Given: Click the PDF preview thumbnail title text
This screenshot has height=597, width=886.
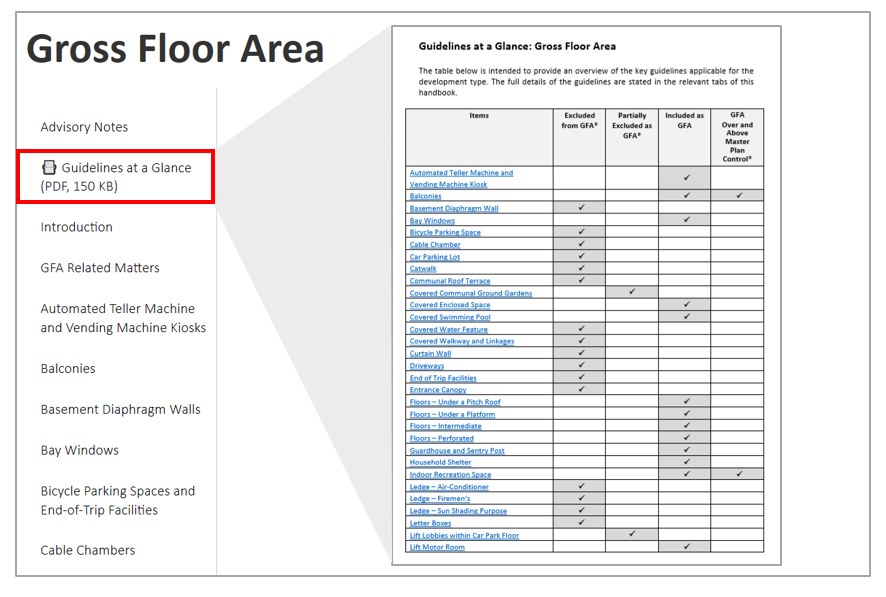Looking at the screenshot, I should point(517,46).
